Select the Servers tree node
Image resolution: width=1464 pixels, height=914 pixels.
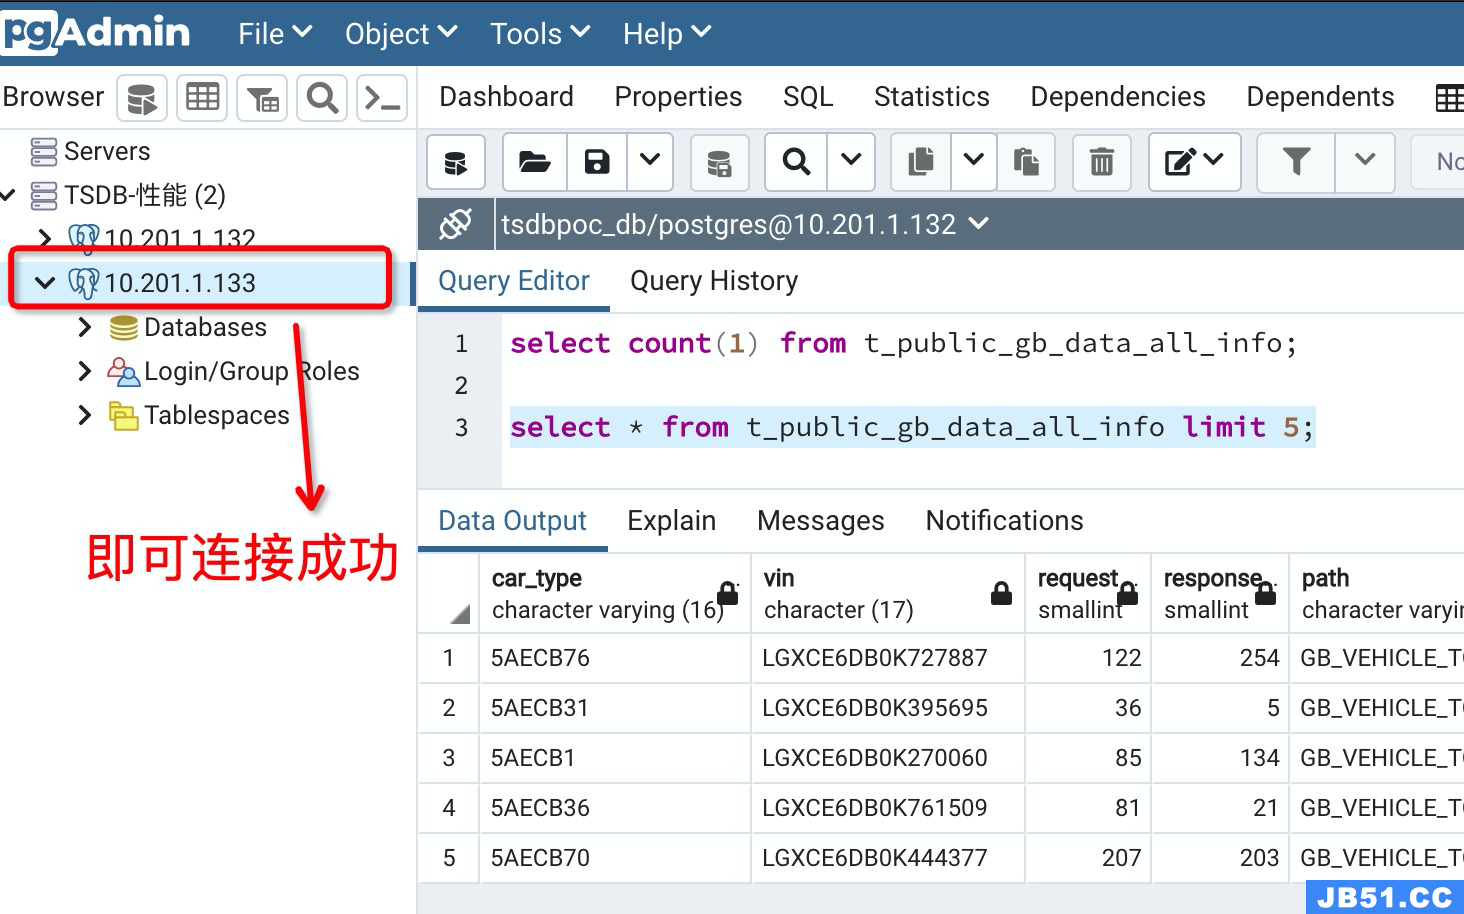click(106, 152)
